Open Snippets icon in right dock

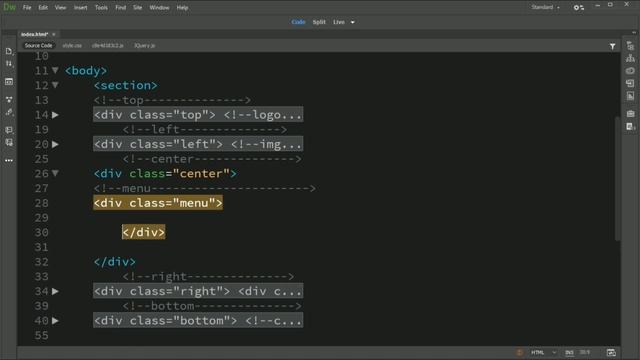pos(630,127)
